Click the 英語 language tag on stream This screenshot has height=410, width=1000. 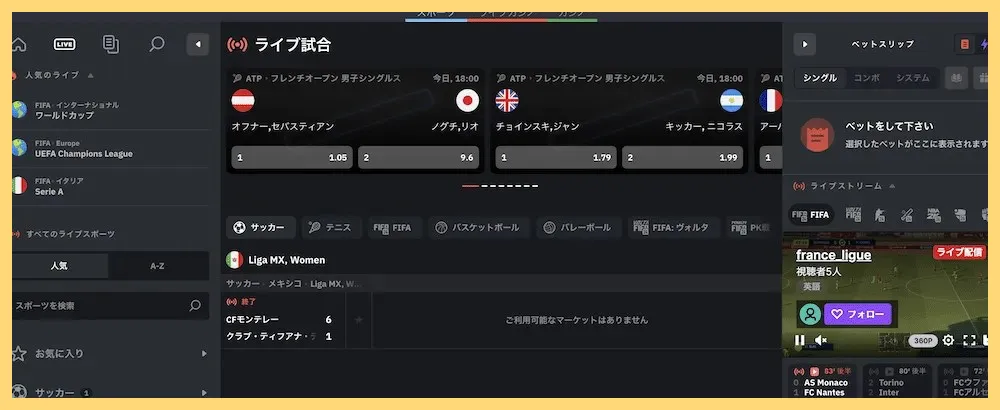812,287
